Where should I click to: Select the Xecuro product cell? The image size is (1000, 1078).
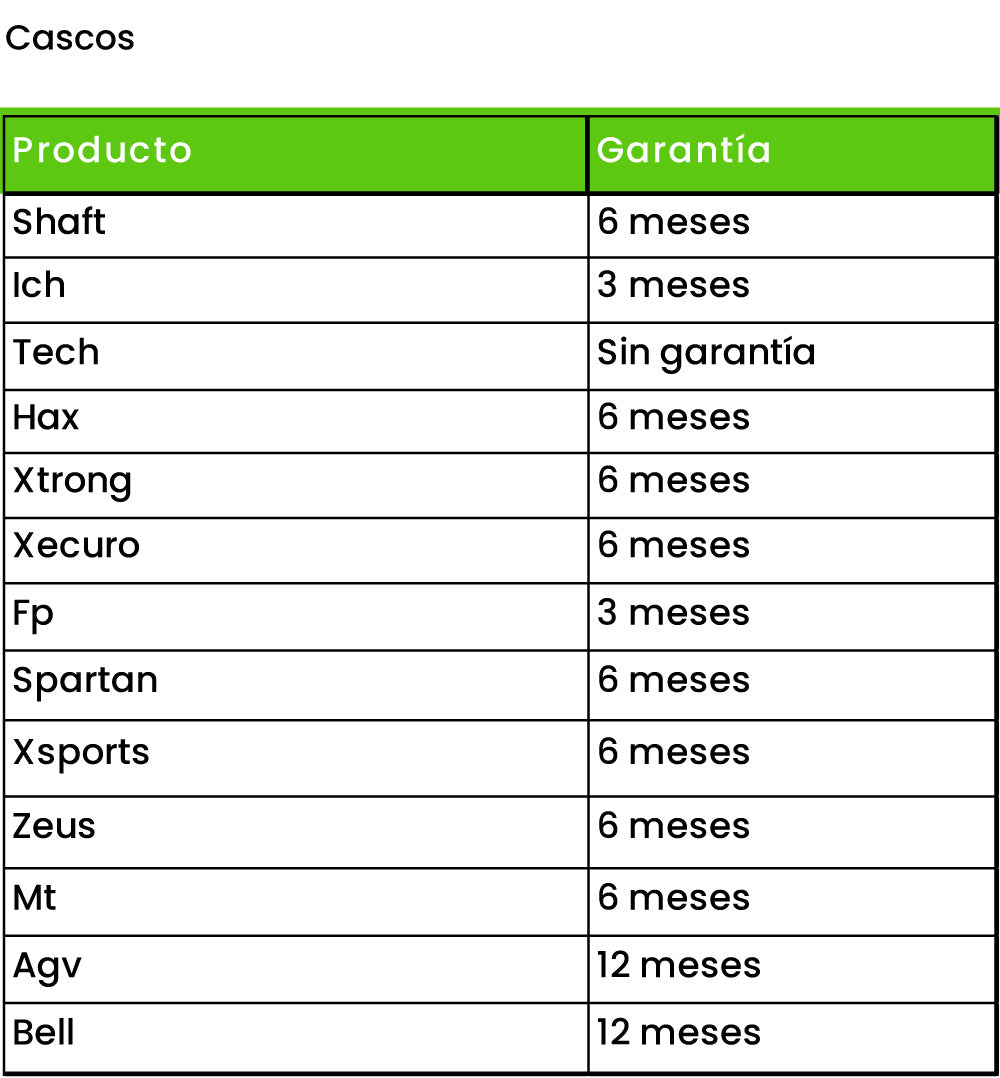[296, 551]
